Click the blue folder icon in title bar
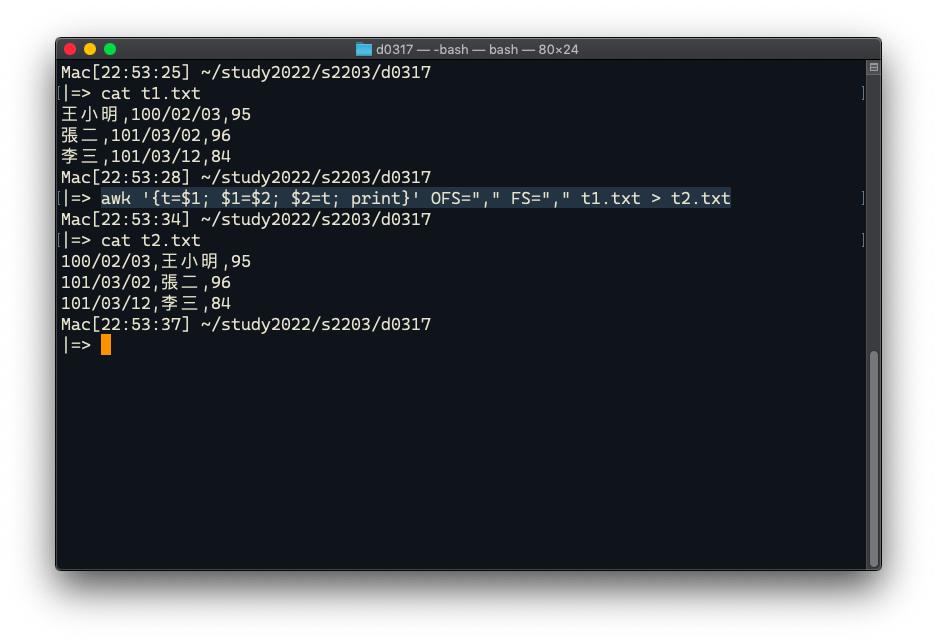 pyautogui.click(x=363, y=50)
